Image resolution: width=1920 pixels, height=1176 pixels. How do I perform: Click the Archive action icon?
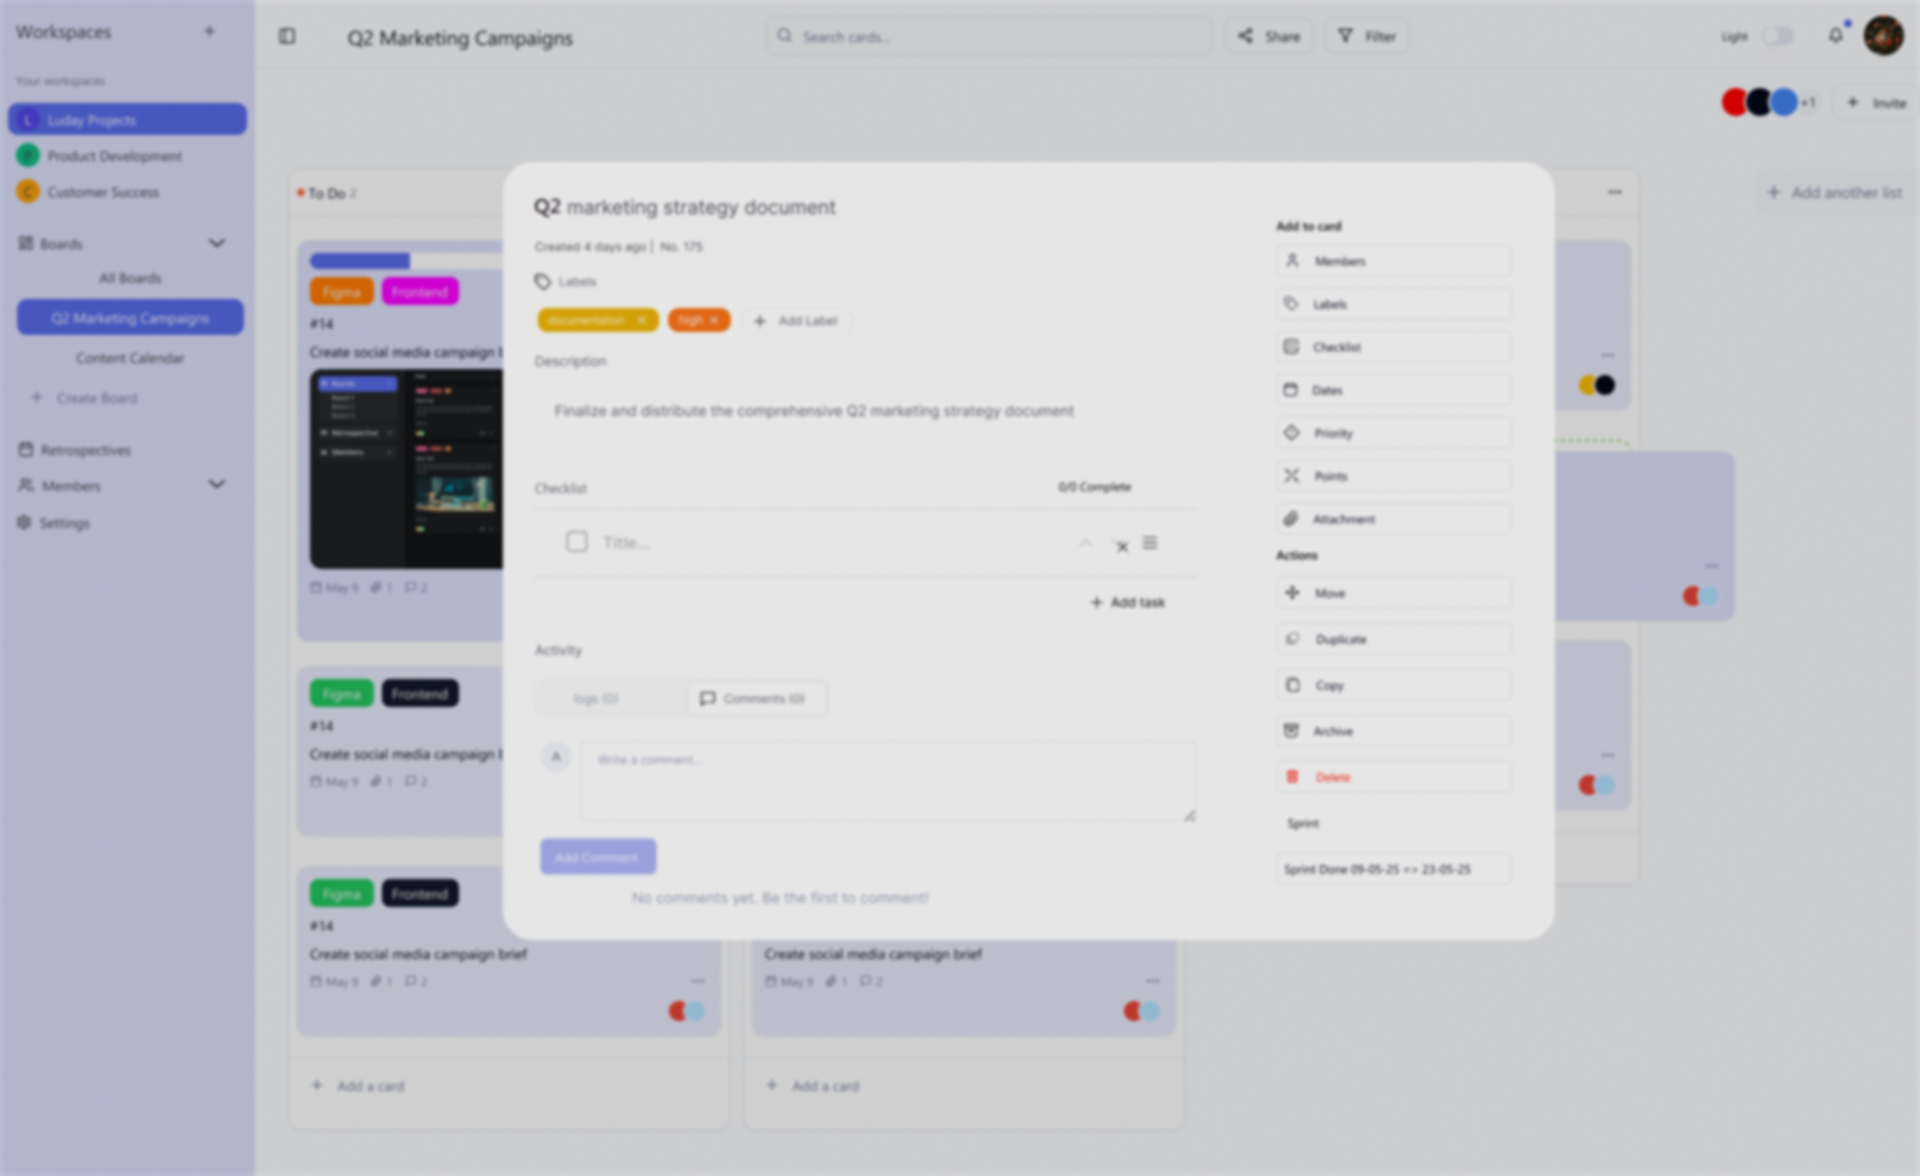click(x=1292, y=731)
